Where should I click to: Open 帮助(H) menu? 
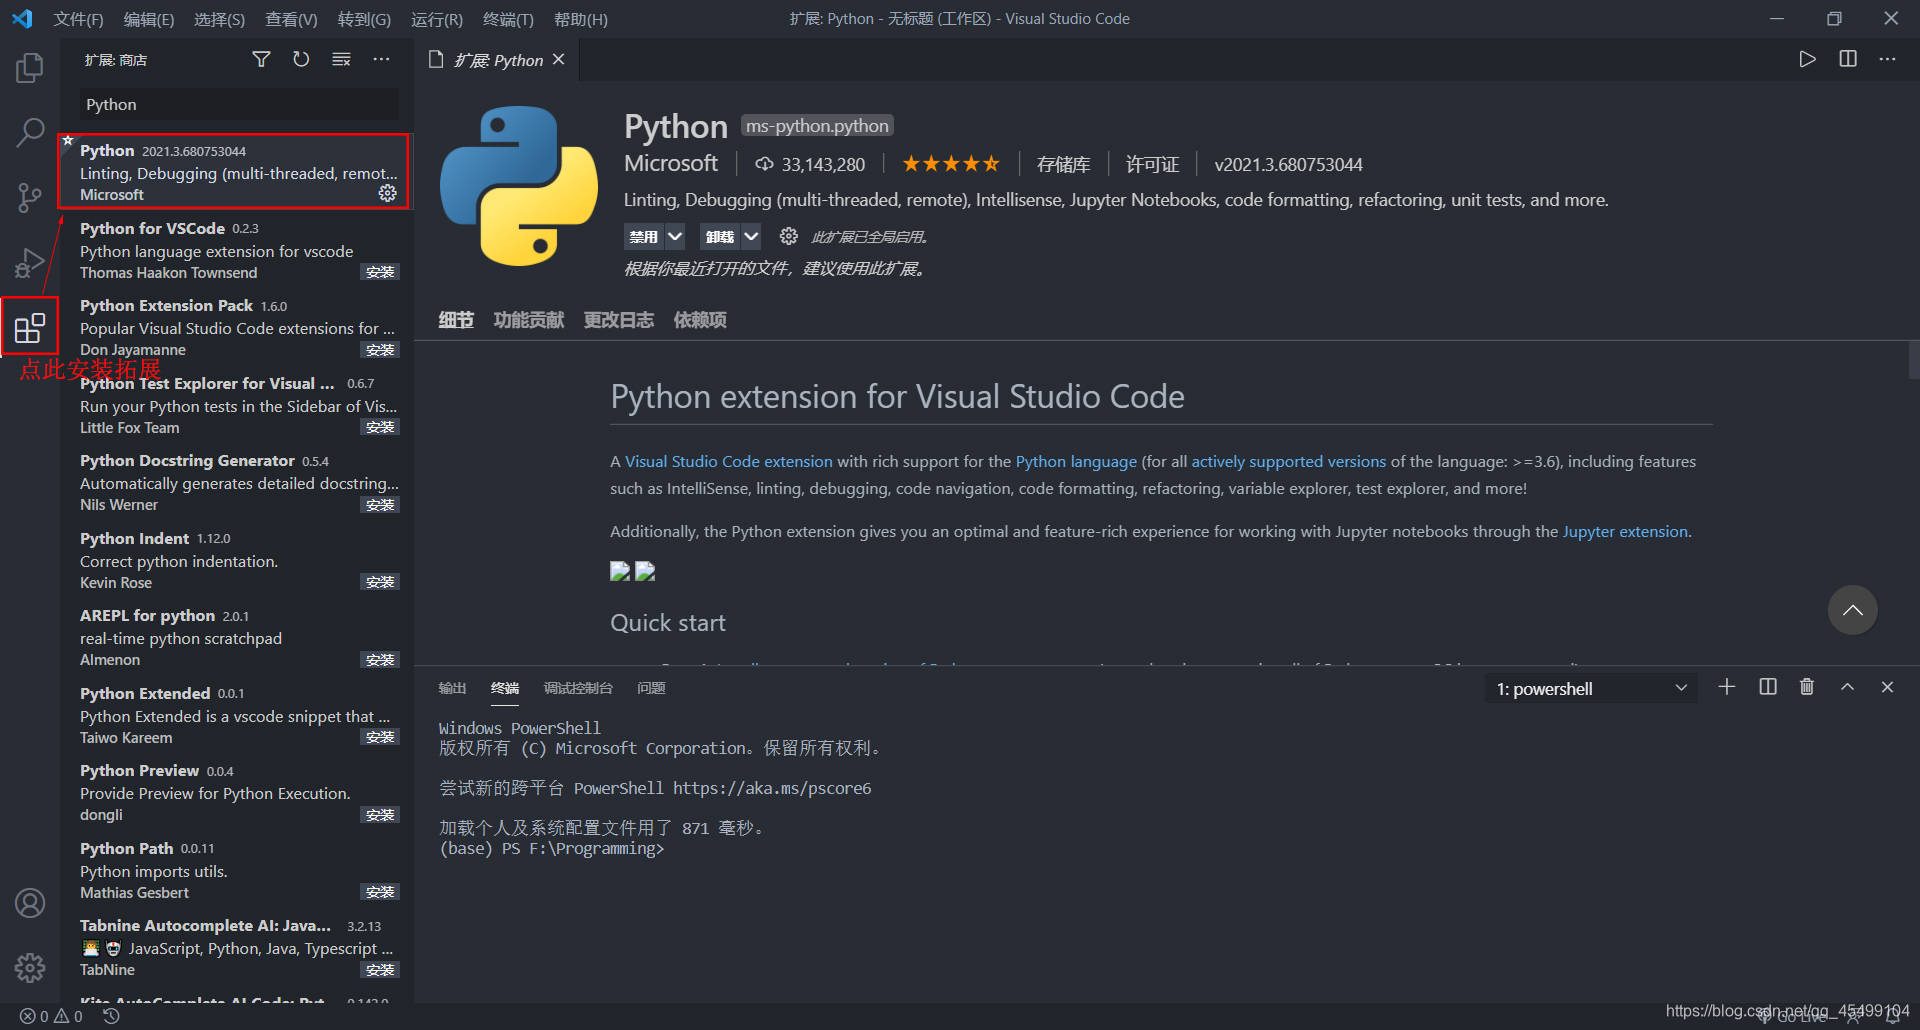(x=581, y=19)
